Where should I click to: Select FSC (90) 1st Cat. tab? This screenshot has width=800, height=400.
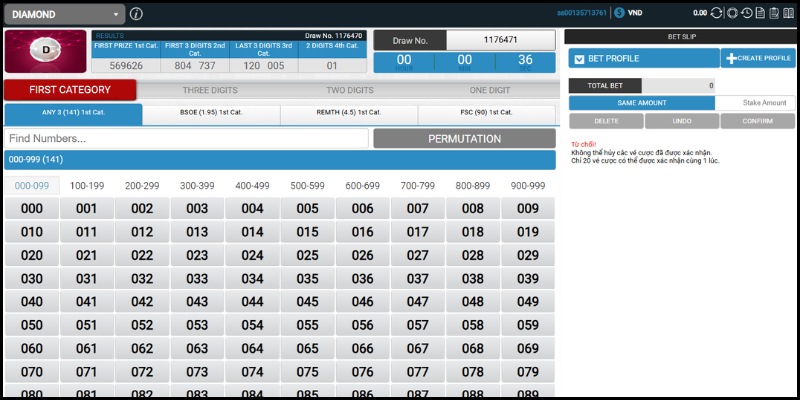487,113
